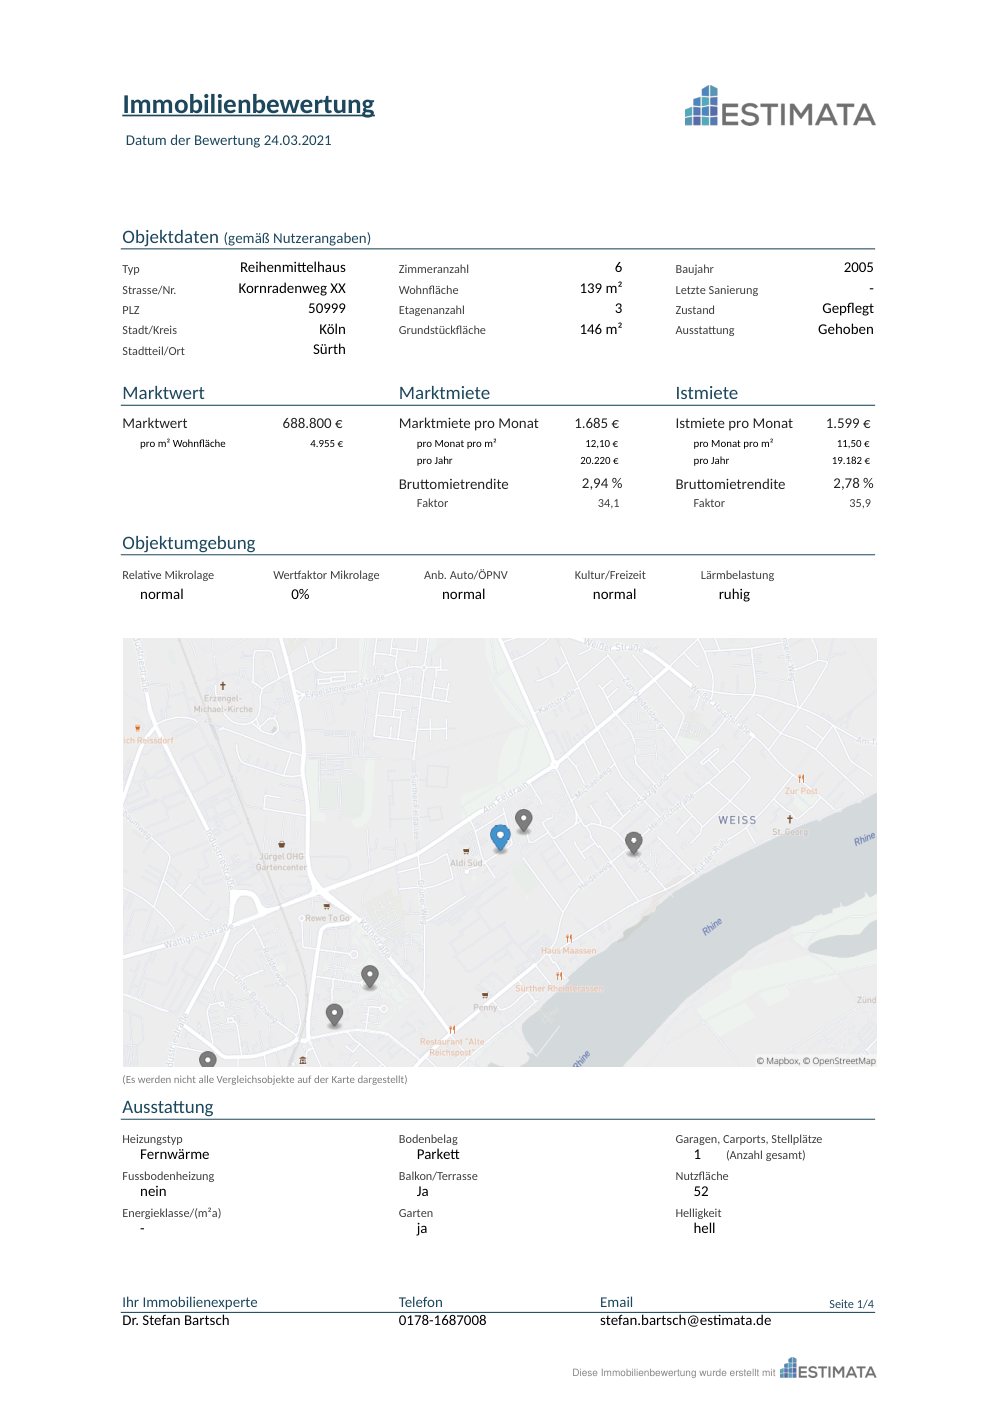Select the Zustand value Gepflegt

[x=848, y=309]
